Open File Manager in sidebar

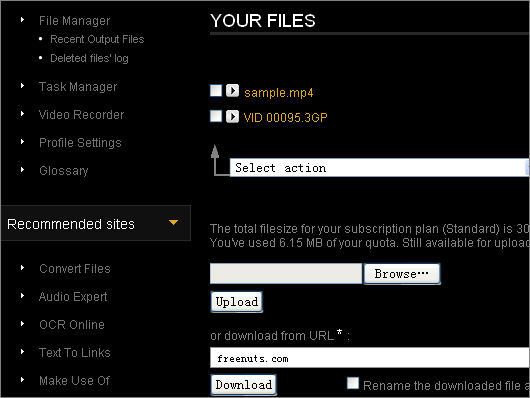[74, 21]
